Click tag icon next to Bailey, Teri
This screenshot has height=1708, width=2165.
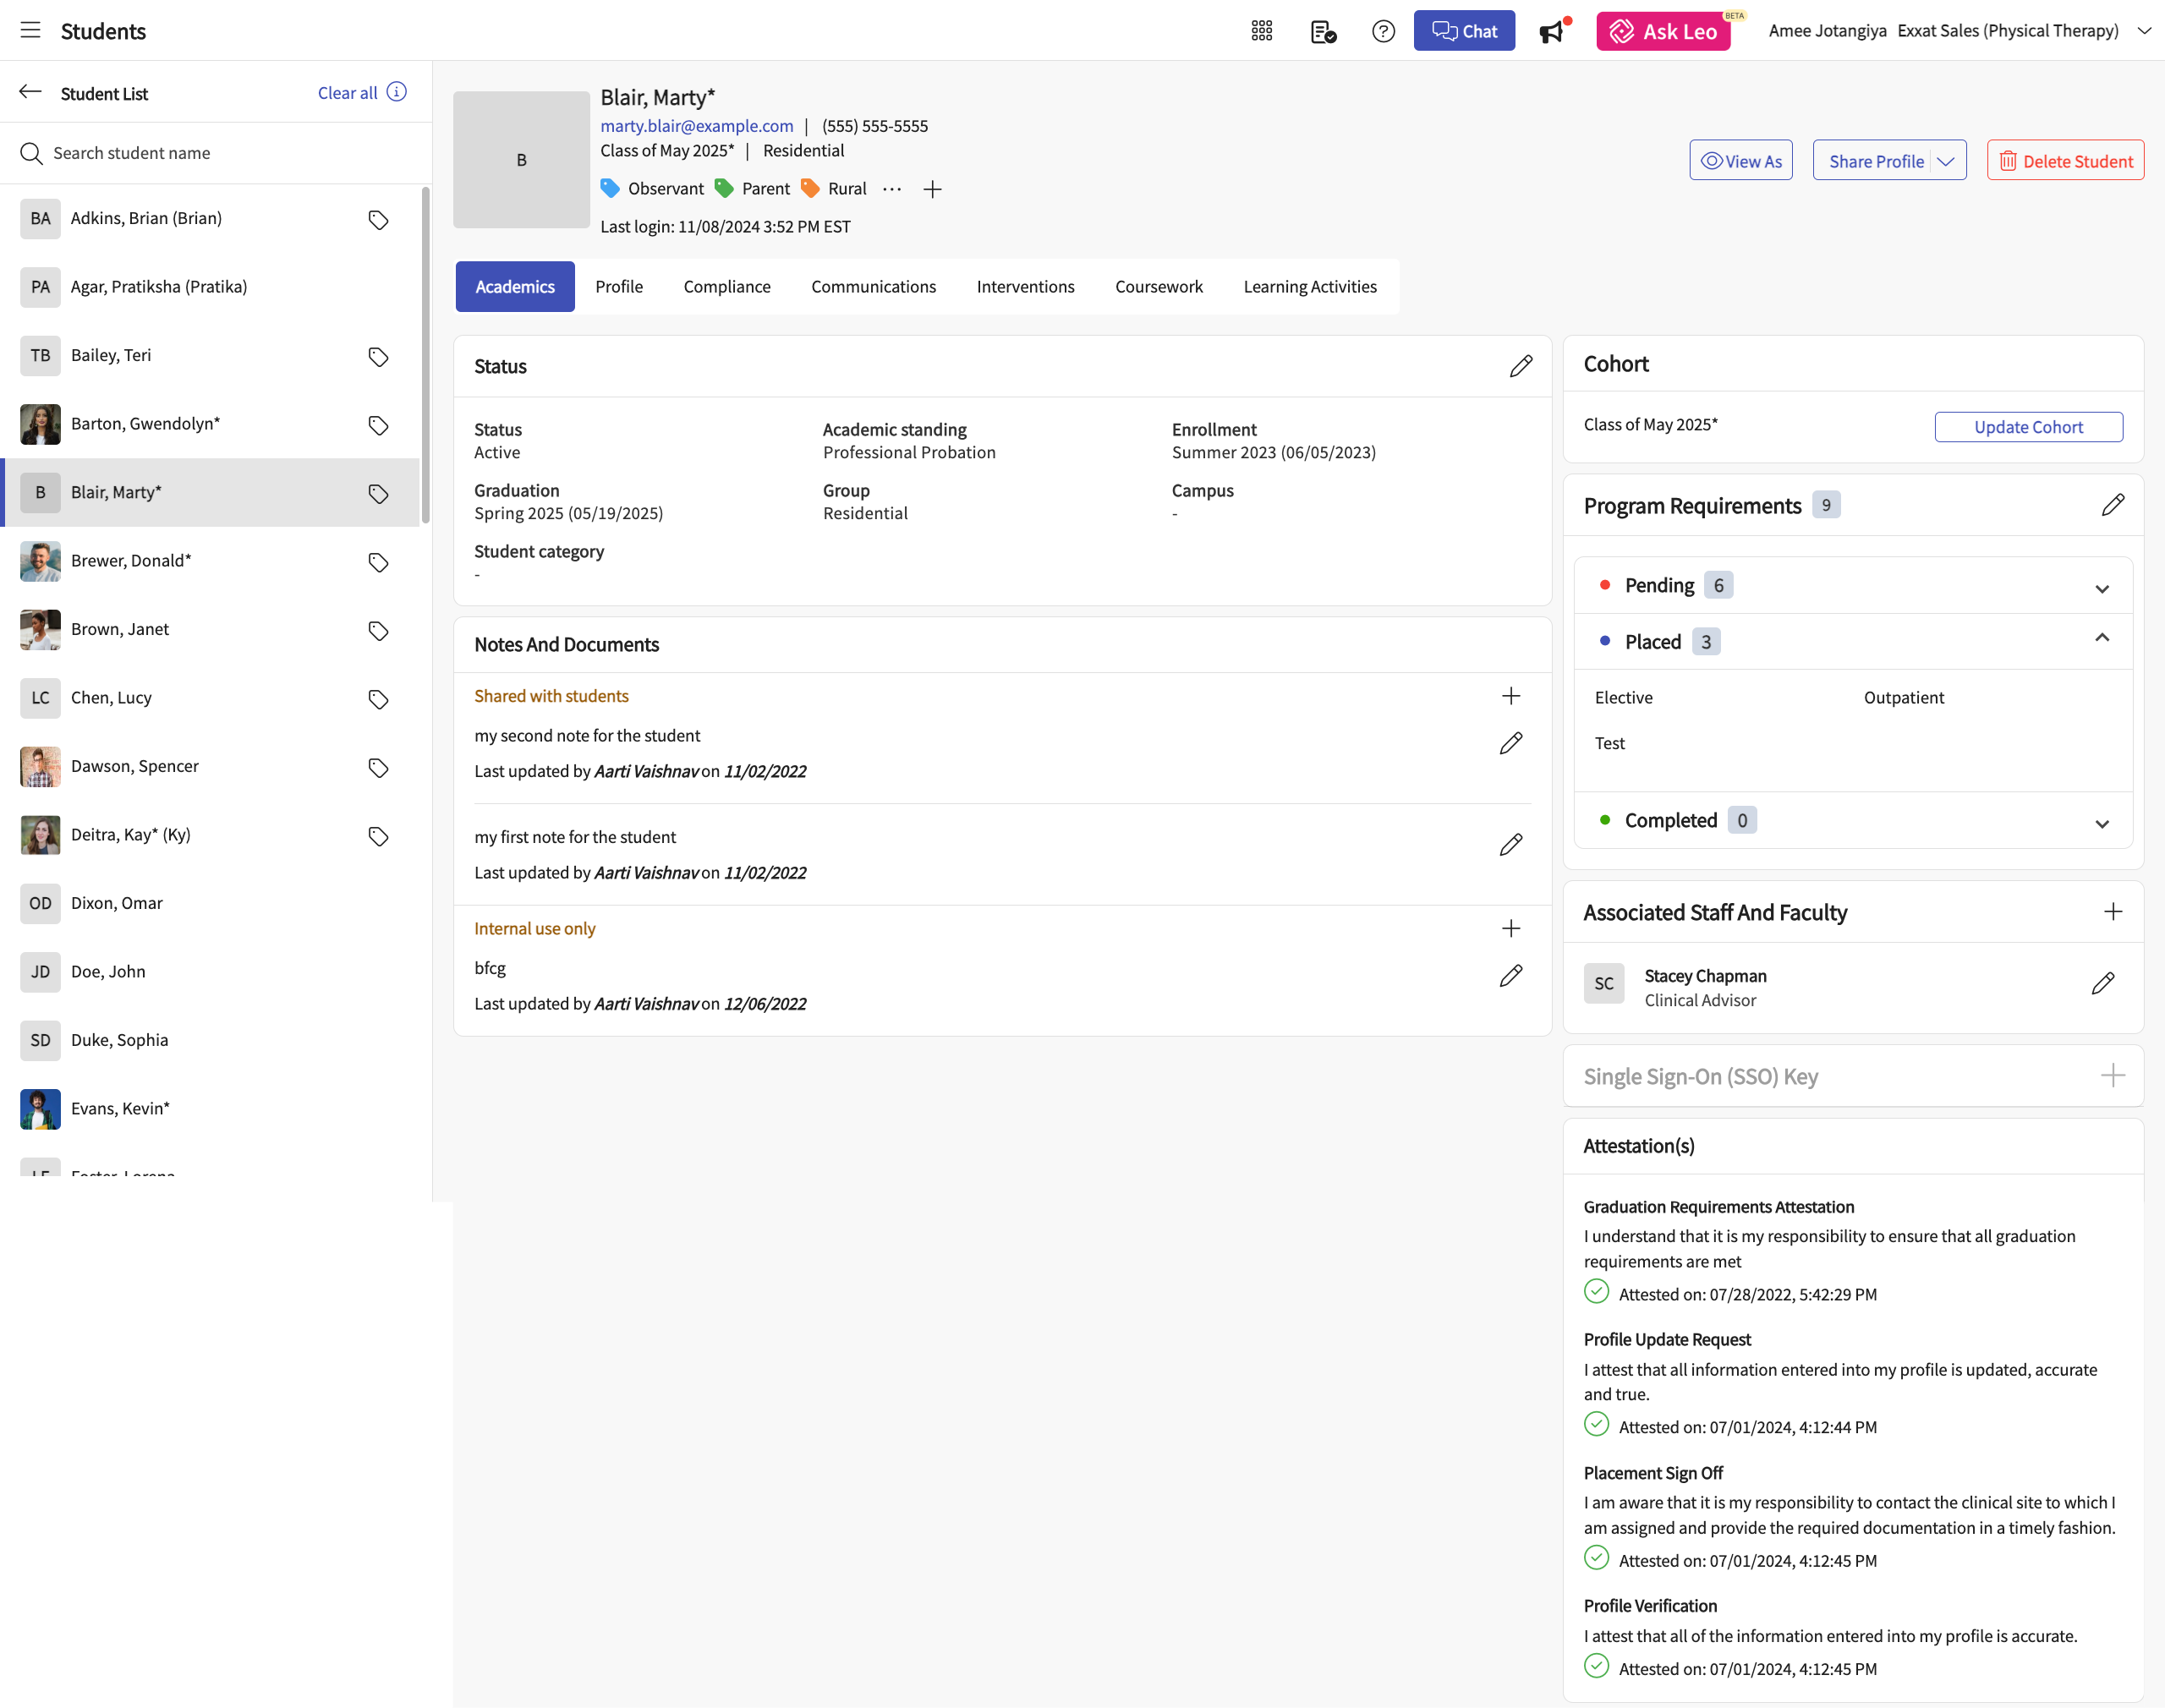pos(378,356)
